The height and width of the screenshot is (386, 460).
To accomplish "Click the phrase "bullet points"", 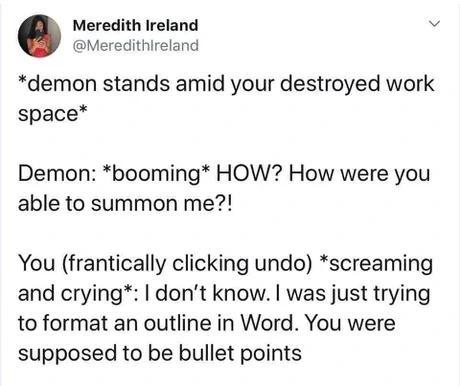I will [240, 354].
